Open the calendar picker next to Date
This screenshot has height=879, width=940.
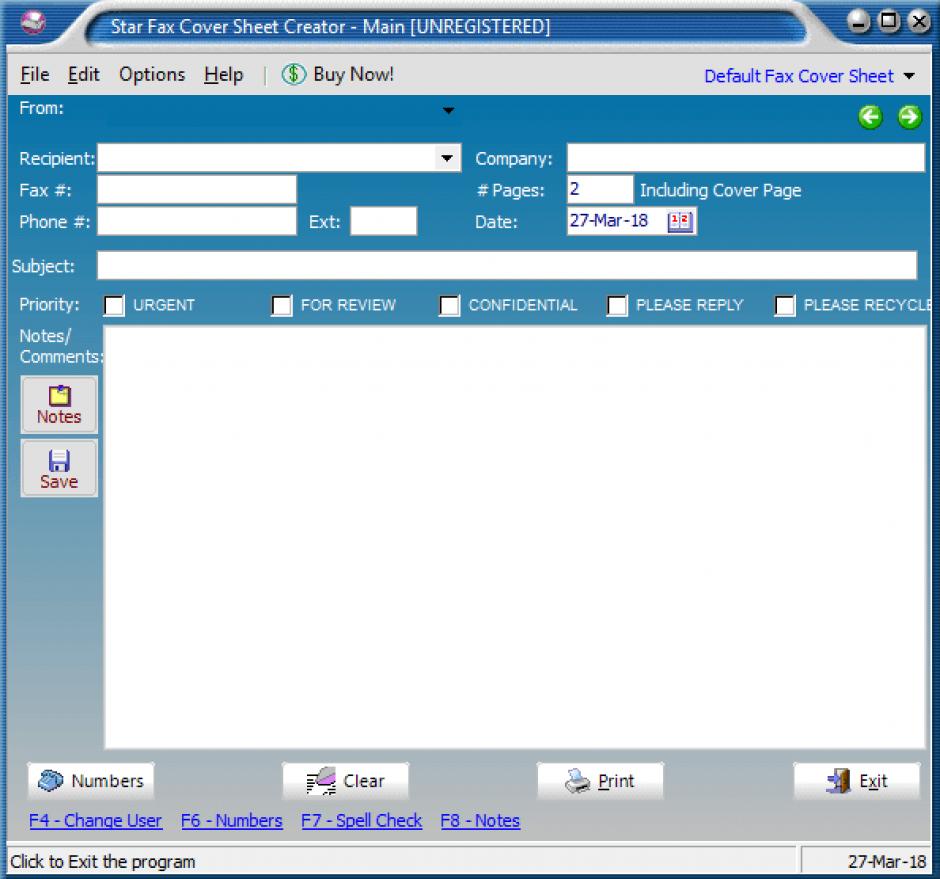click(x=680, y=221)
